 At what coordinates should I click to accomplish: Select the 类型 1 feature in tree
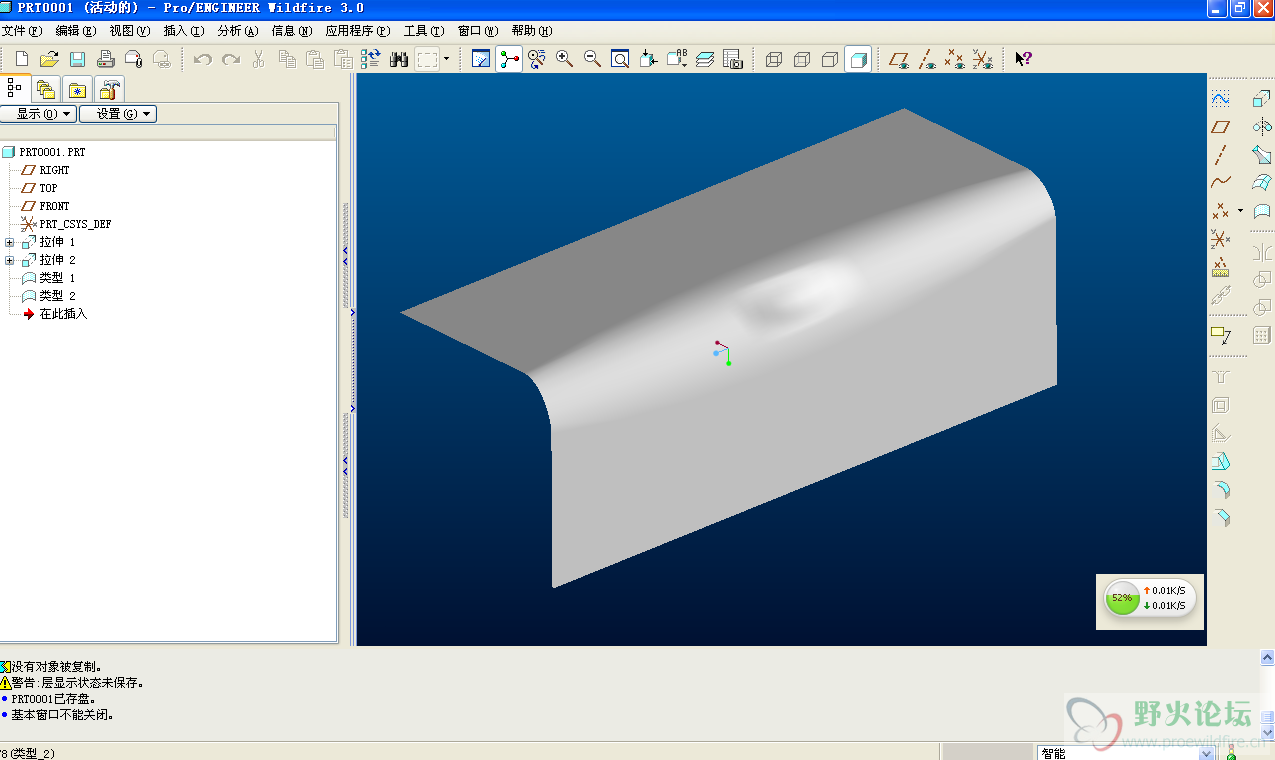(x=57, y=278)
